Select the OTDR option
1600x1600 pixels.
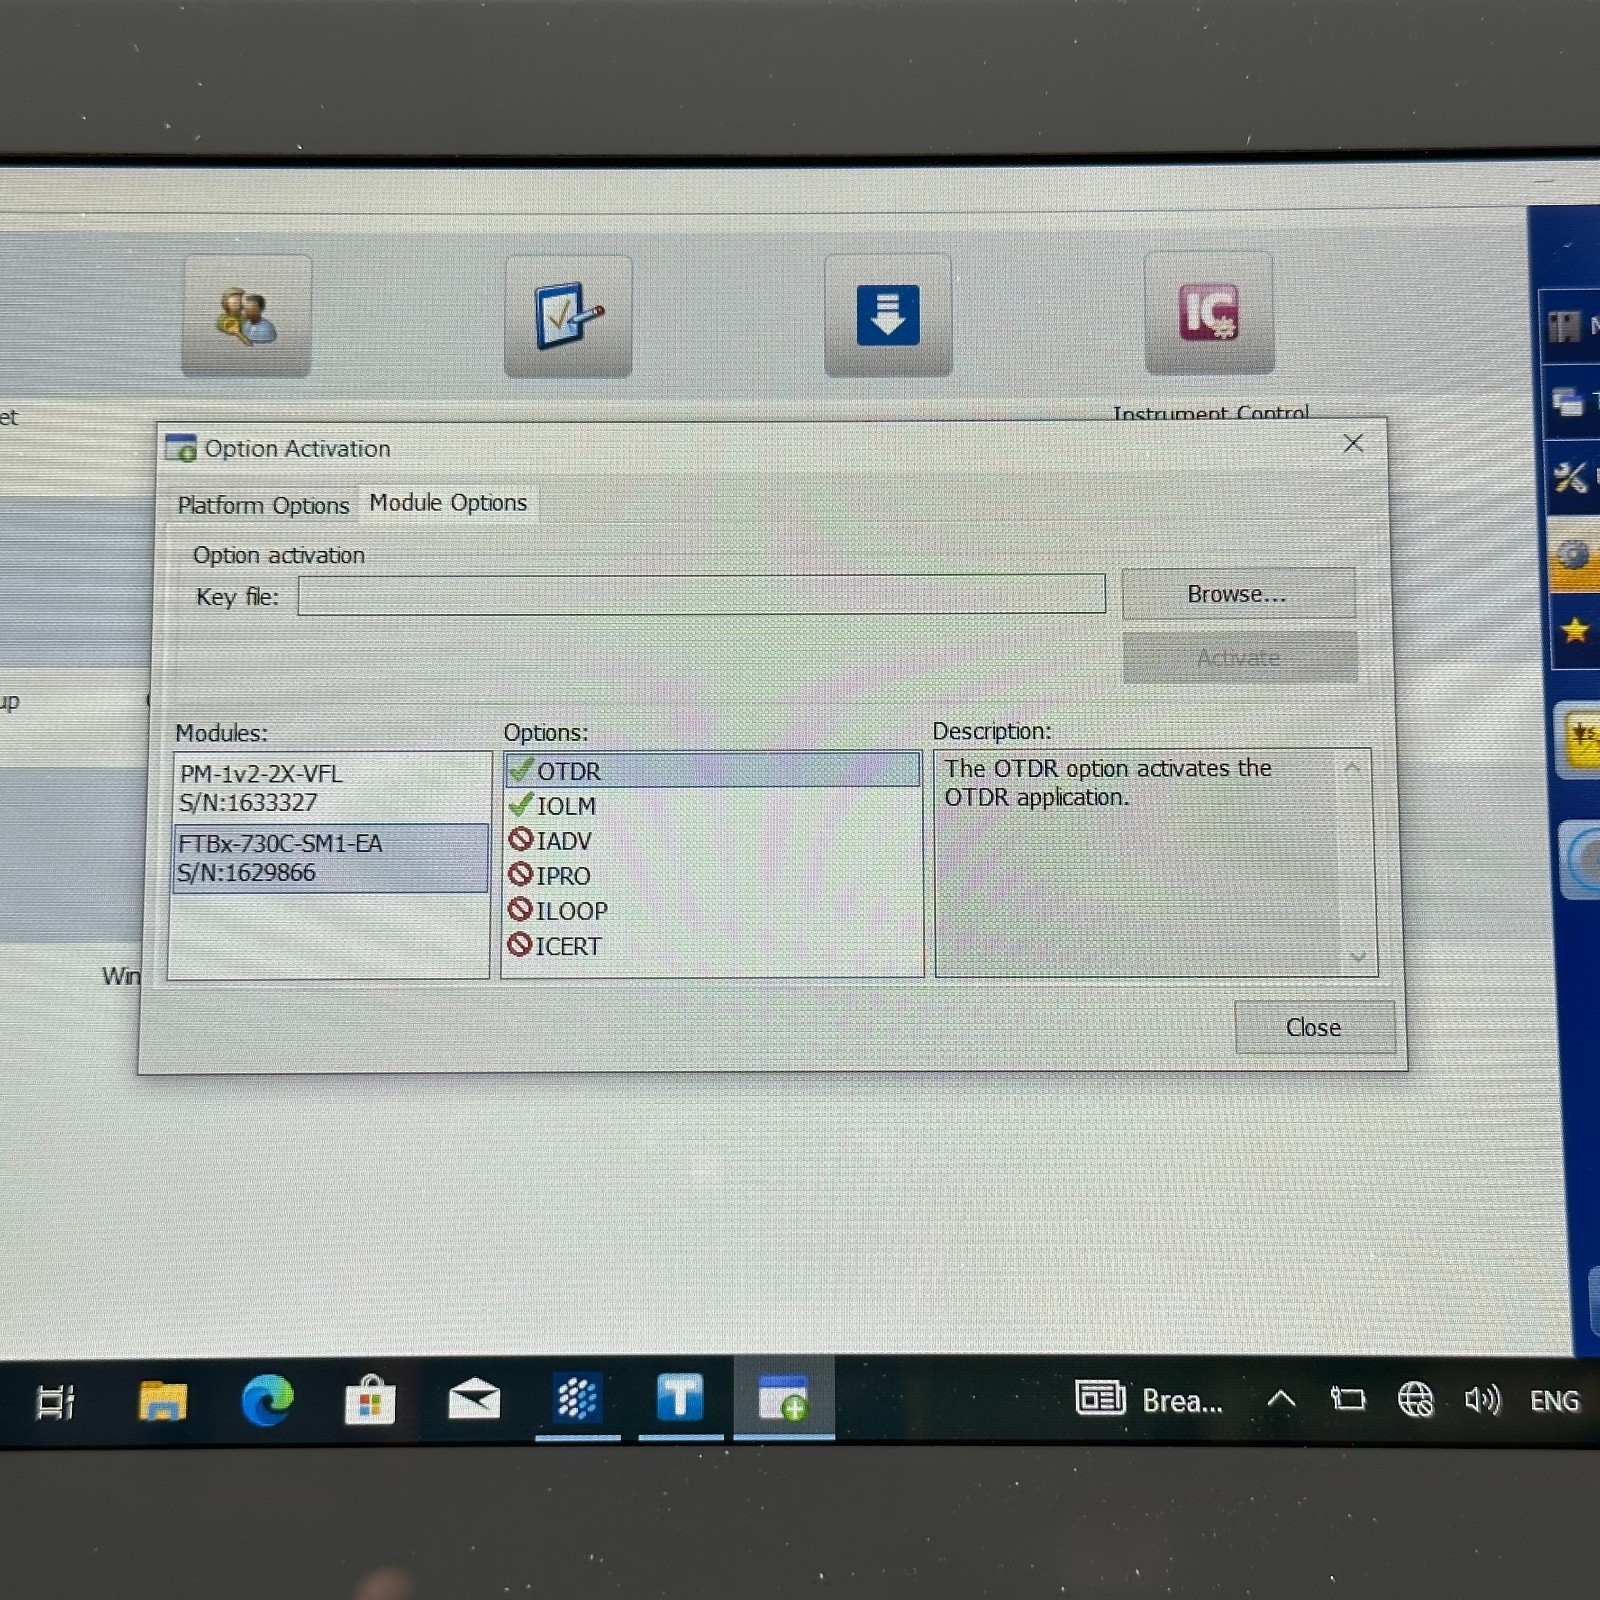712,770
